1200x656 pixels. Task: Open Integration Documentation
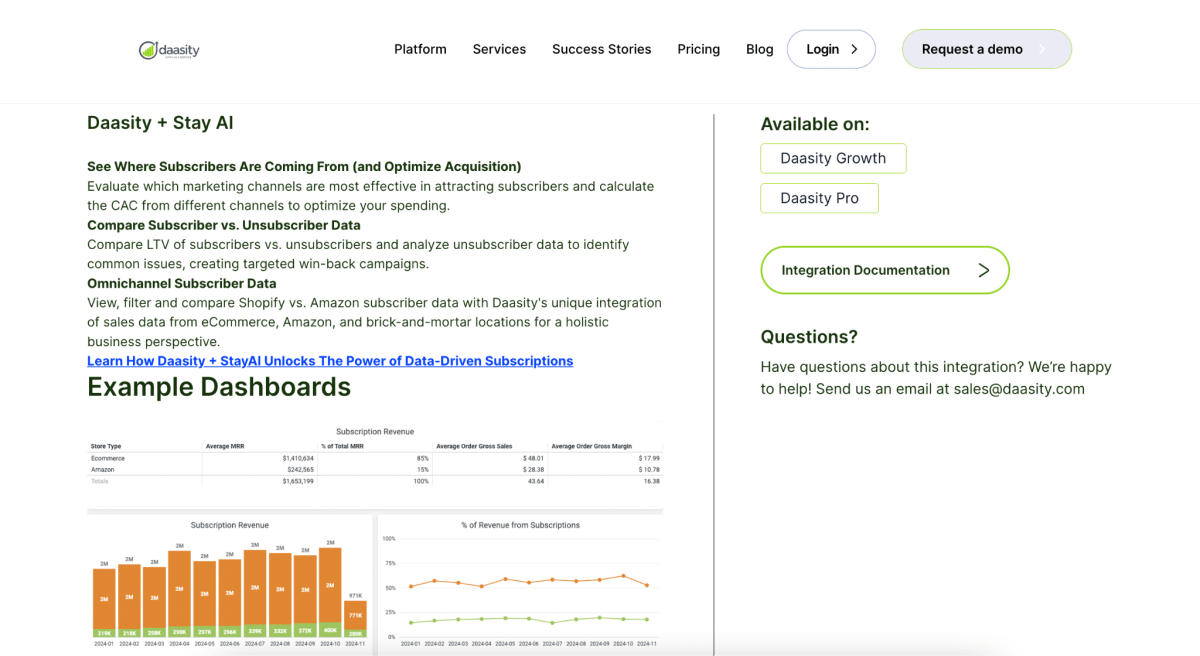pyautogui.click(x=885, y=270)
